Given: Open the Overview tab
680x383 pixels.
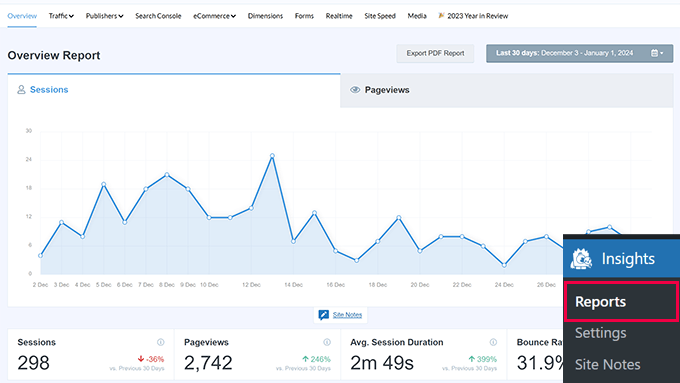Looking at the screenshot, I should (x=22, y=16).
